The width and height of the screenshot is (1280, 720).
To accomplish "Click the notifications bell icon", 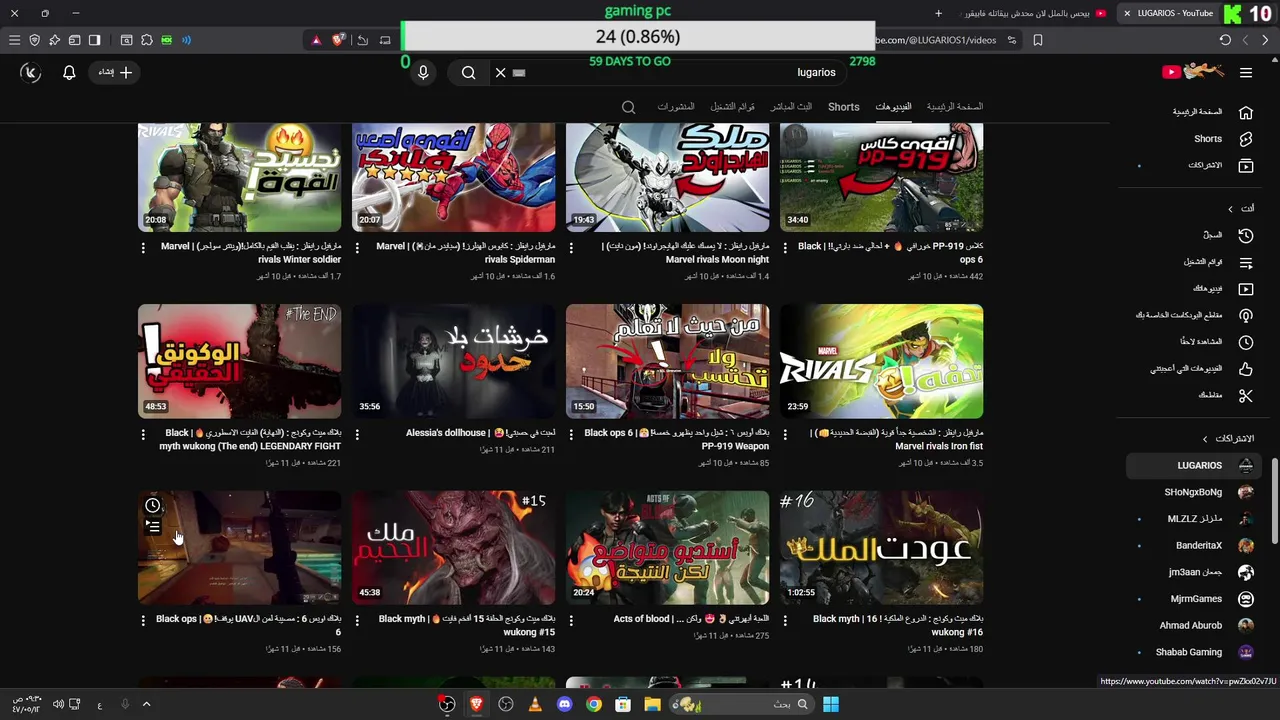I will (x=69, y=72).
